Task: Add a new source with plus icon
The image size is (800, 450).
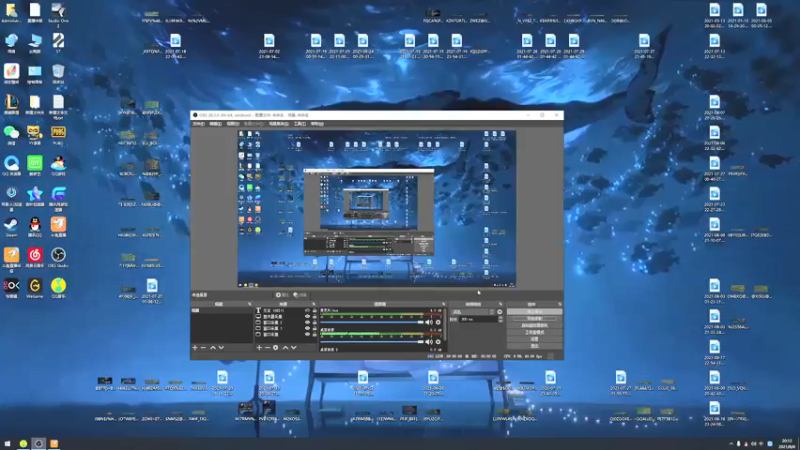Action: (259, 347)
